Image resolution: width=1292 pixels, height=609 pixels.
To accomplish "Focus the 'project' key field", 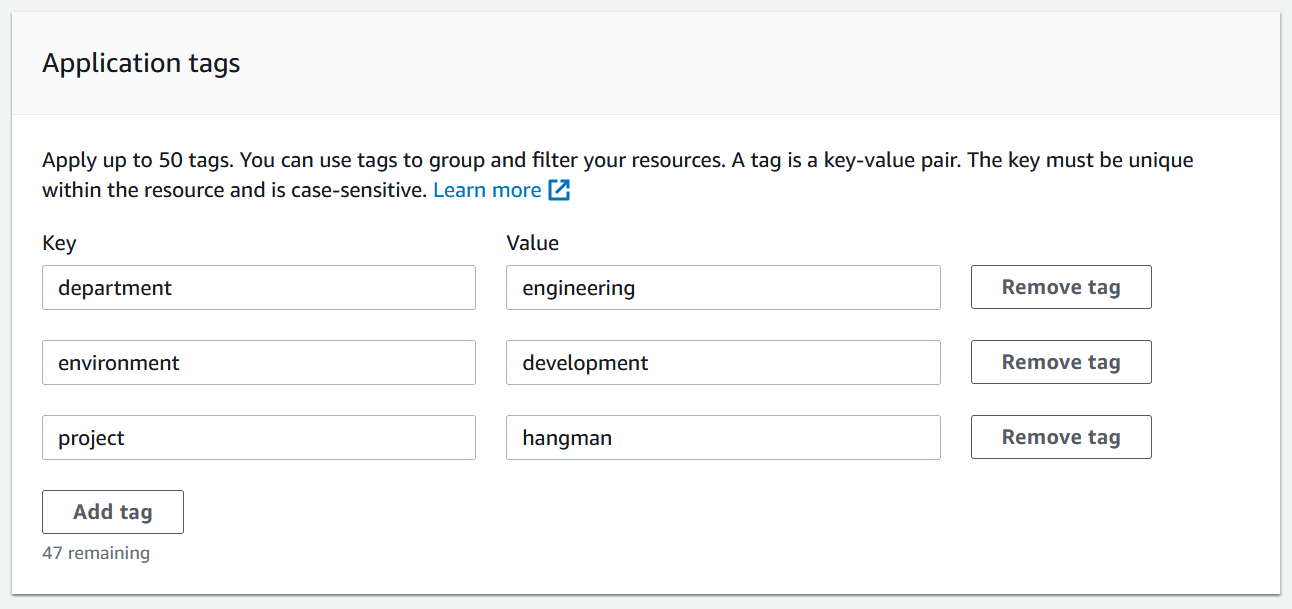I will coord(258,438).
